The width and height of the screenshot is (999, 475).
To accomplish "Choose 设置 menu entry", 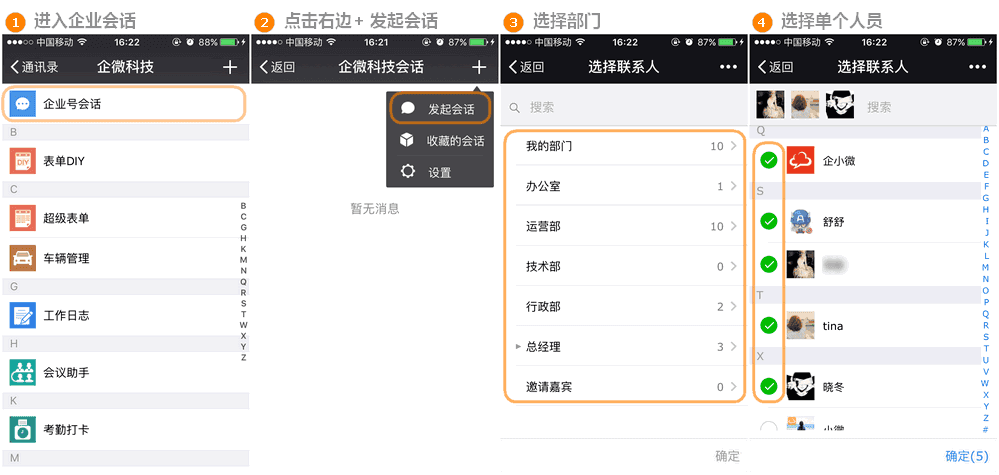I will point(440,172).
